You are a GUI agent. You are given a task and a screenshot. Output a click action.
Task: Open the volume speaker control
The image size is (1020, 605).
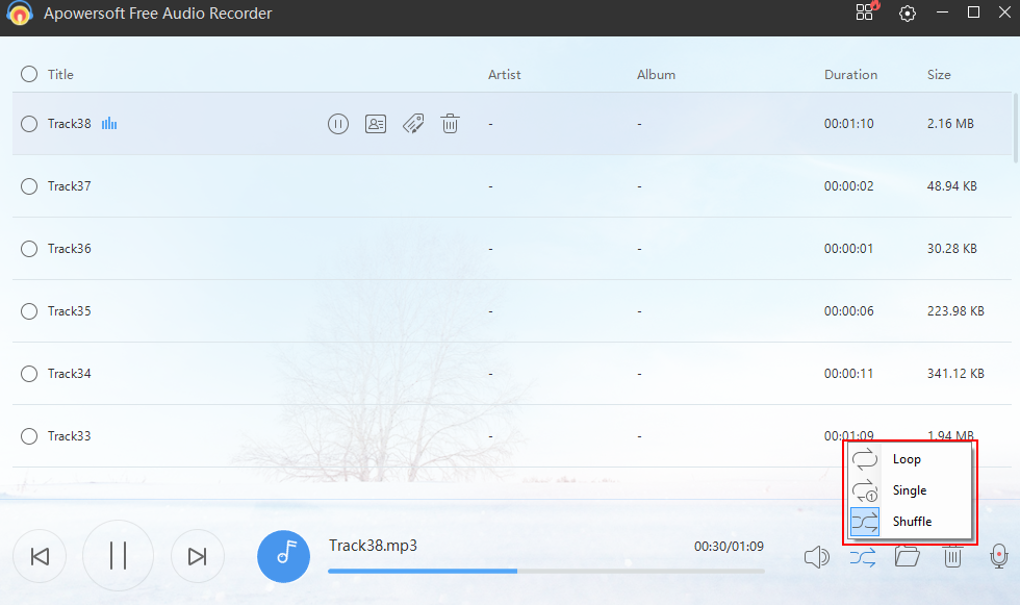click(816, 558)
